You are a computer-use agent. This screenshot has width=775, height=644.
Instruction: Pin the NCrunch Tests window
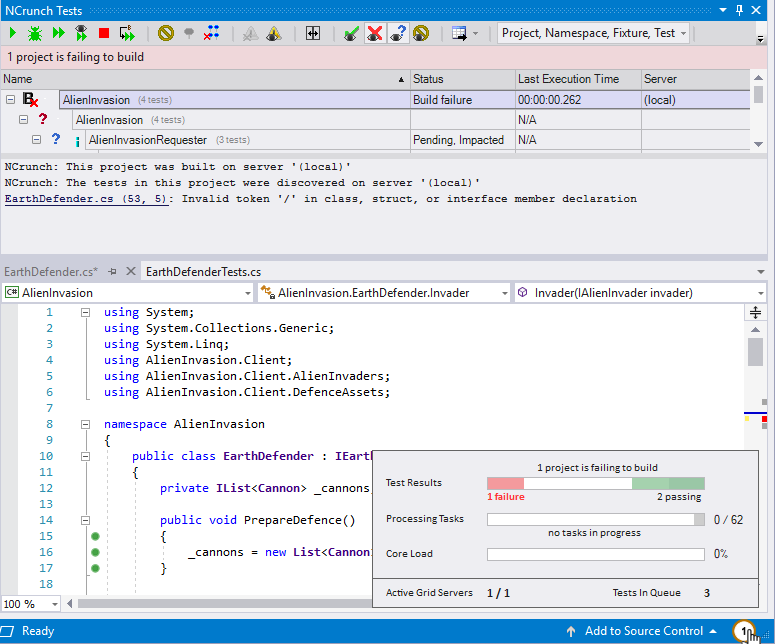(x=739, y=10)
